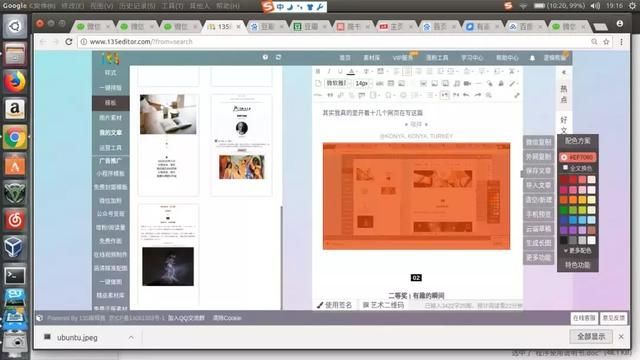Viewport: 640px width, 360px height.
Task: Click the redo arrow in toolbar
Action: click(477, 95)
